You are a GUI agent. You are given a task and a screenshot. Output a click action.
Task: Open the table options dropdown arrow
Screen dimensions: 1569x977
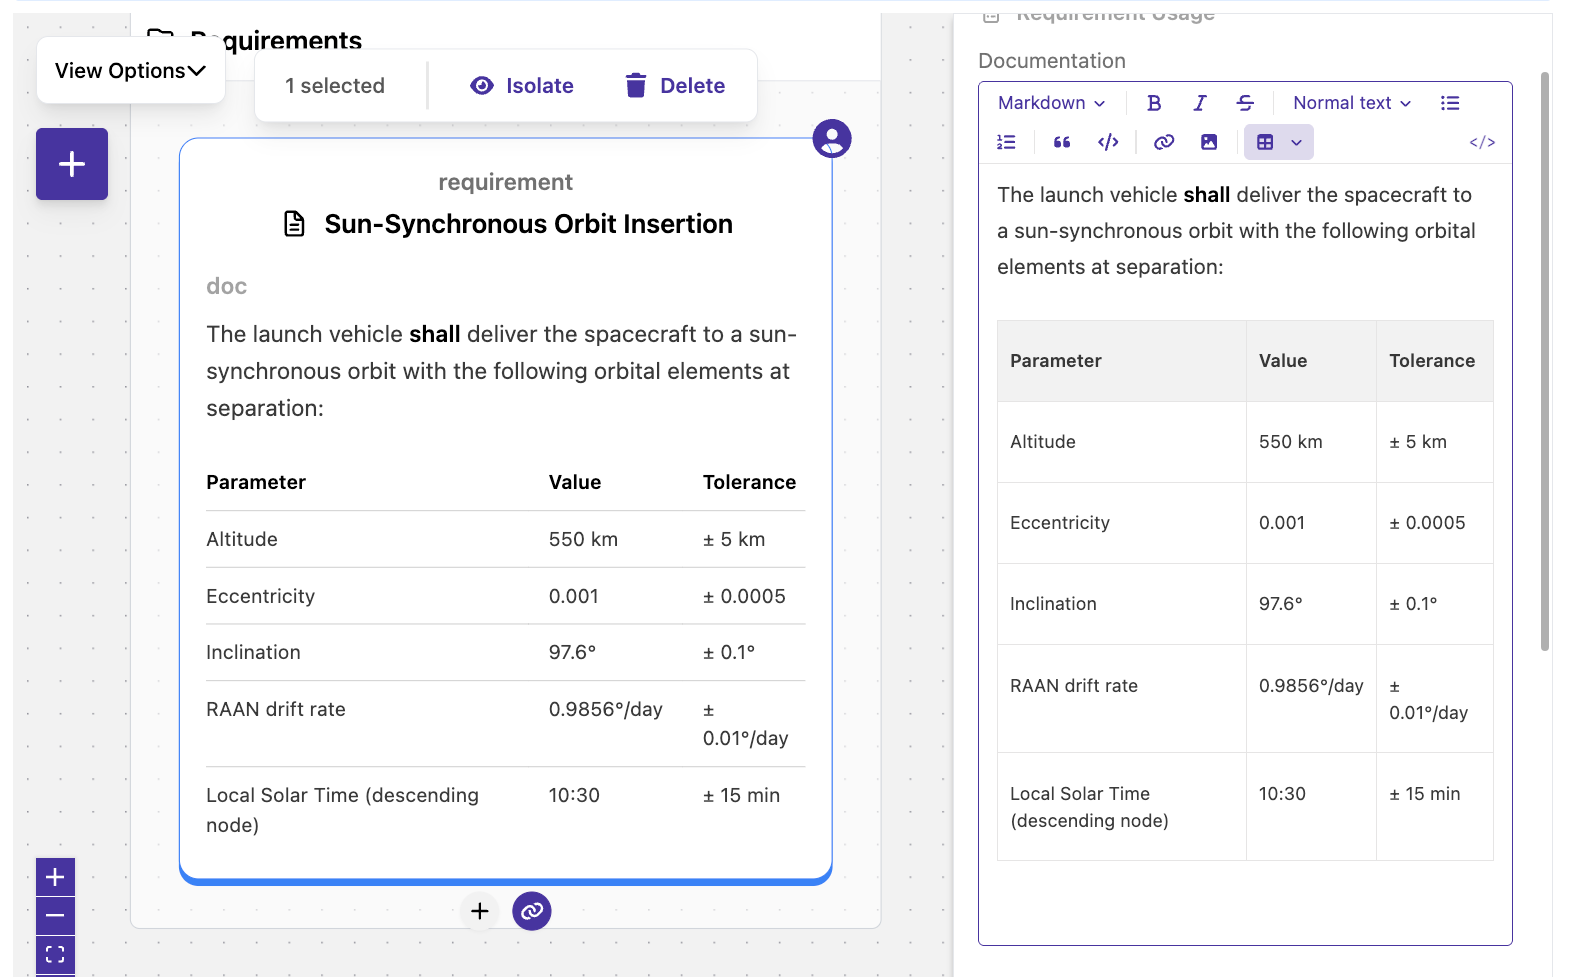click(1297, 142)
